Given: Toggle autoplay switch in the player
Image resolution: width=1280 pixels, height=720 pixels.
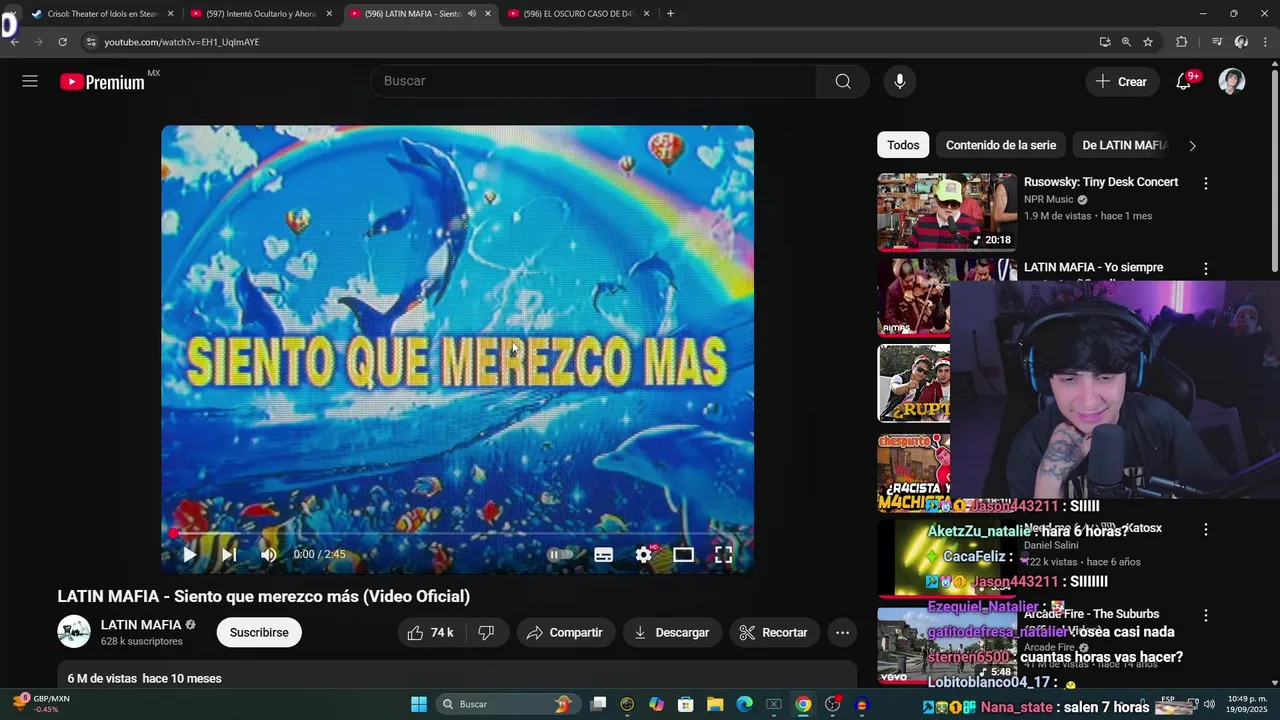Looking at the screenshot, I should 561,554.
